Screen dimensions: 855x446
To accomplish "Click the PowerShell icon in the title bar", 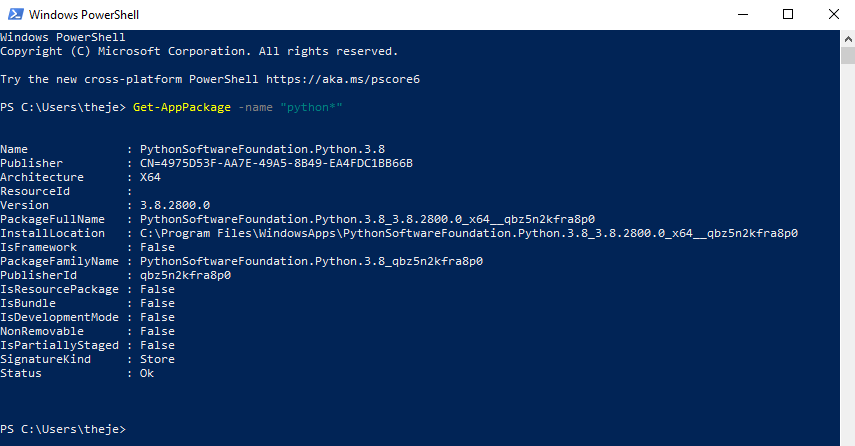I will point(15,14).
